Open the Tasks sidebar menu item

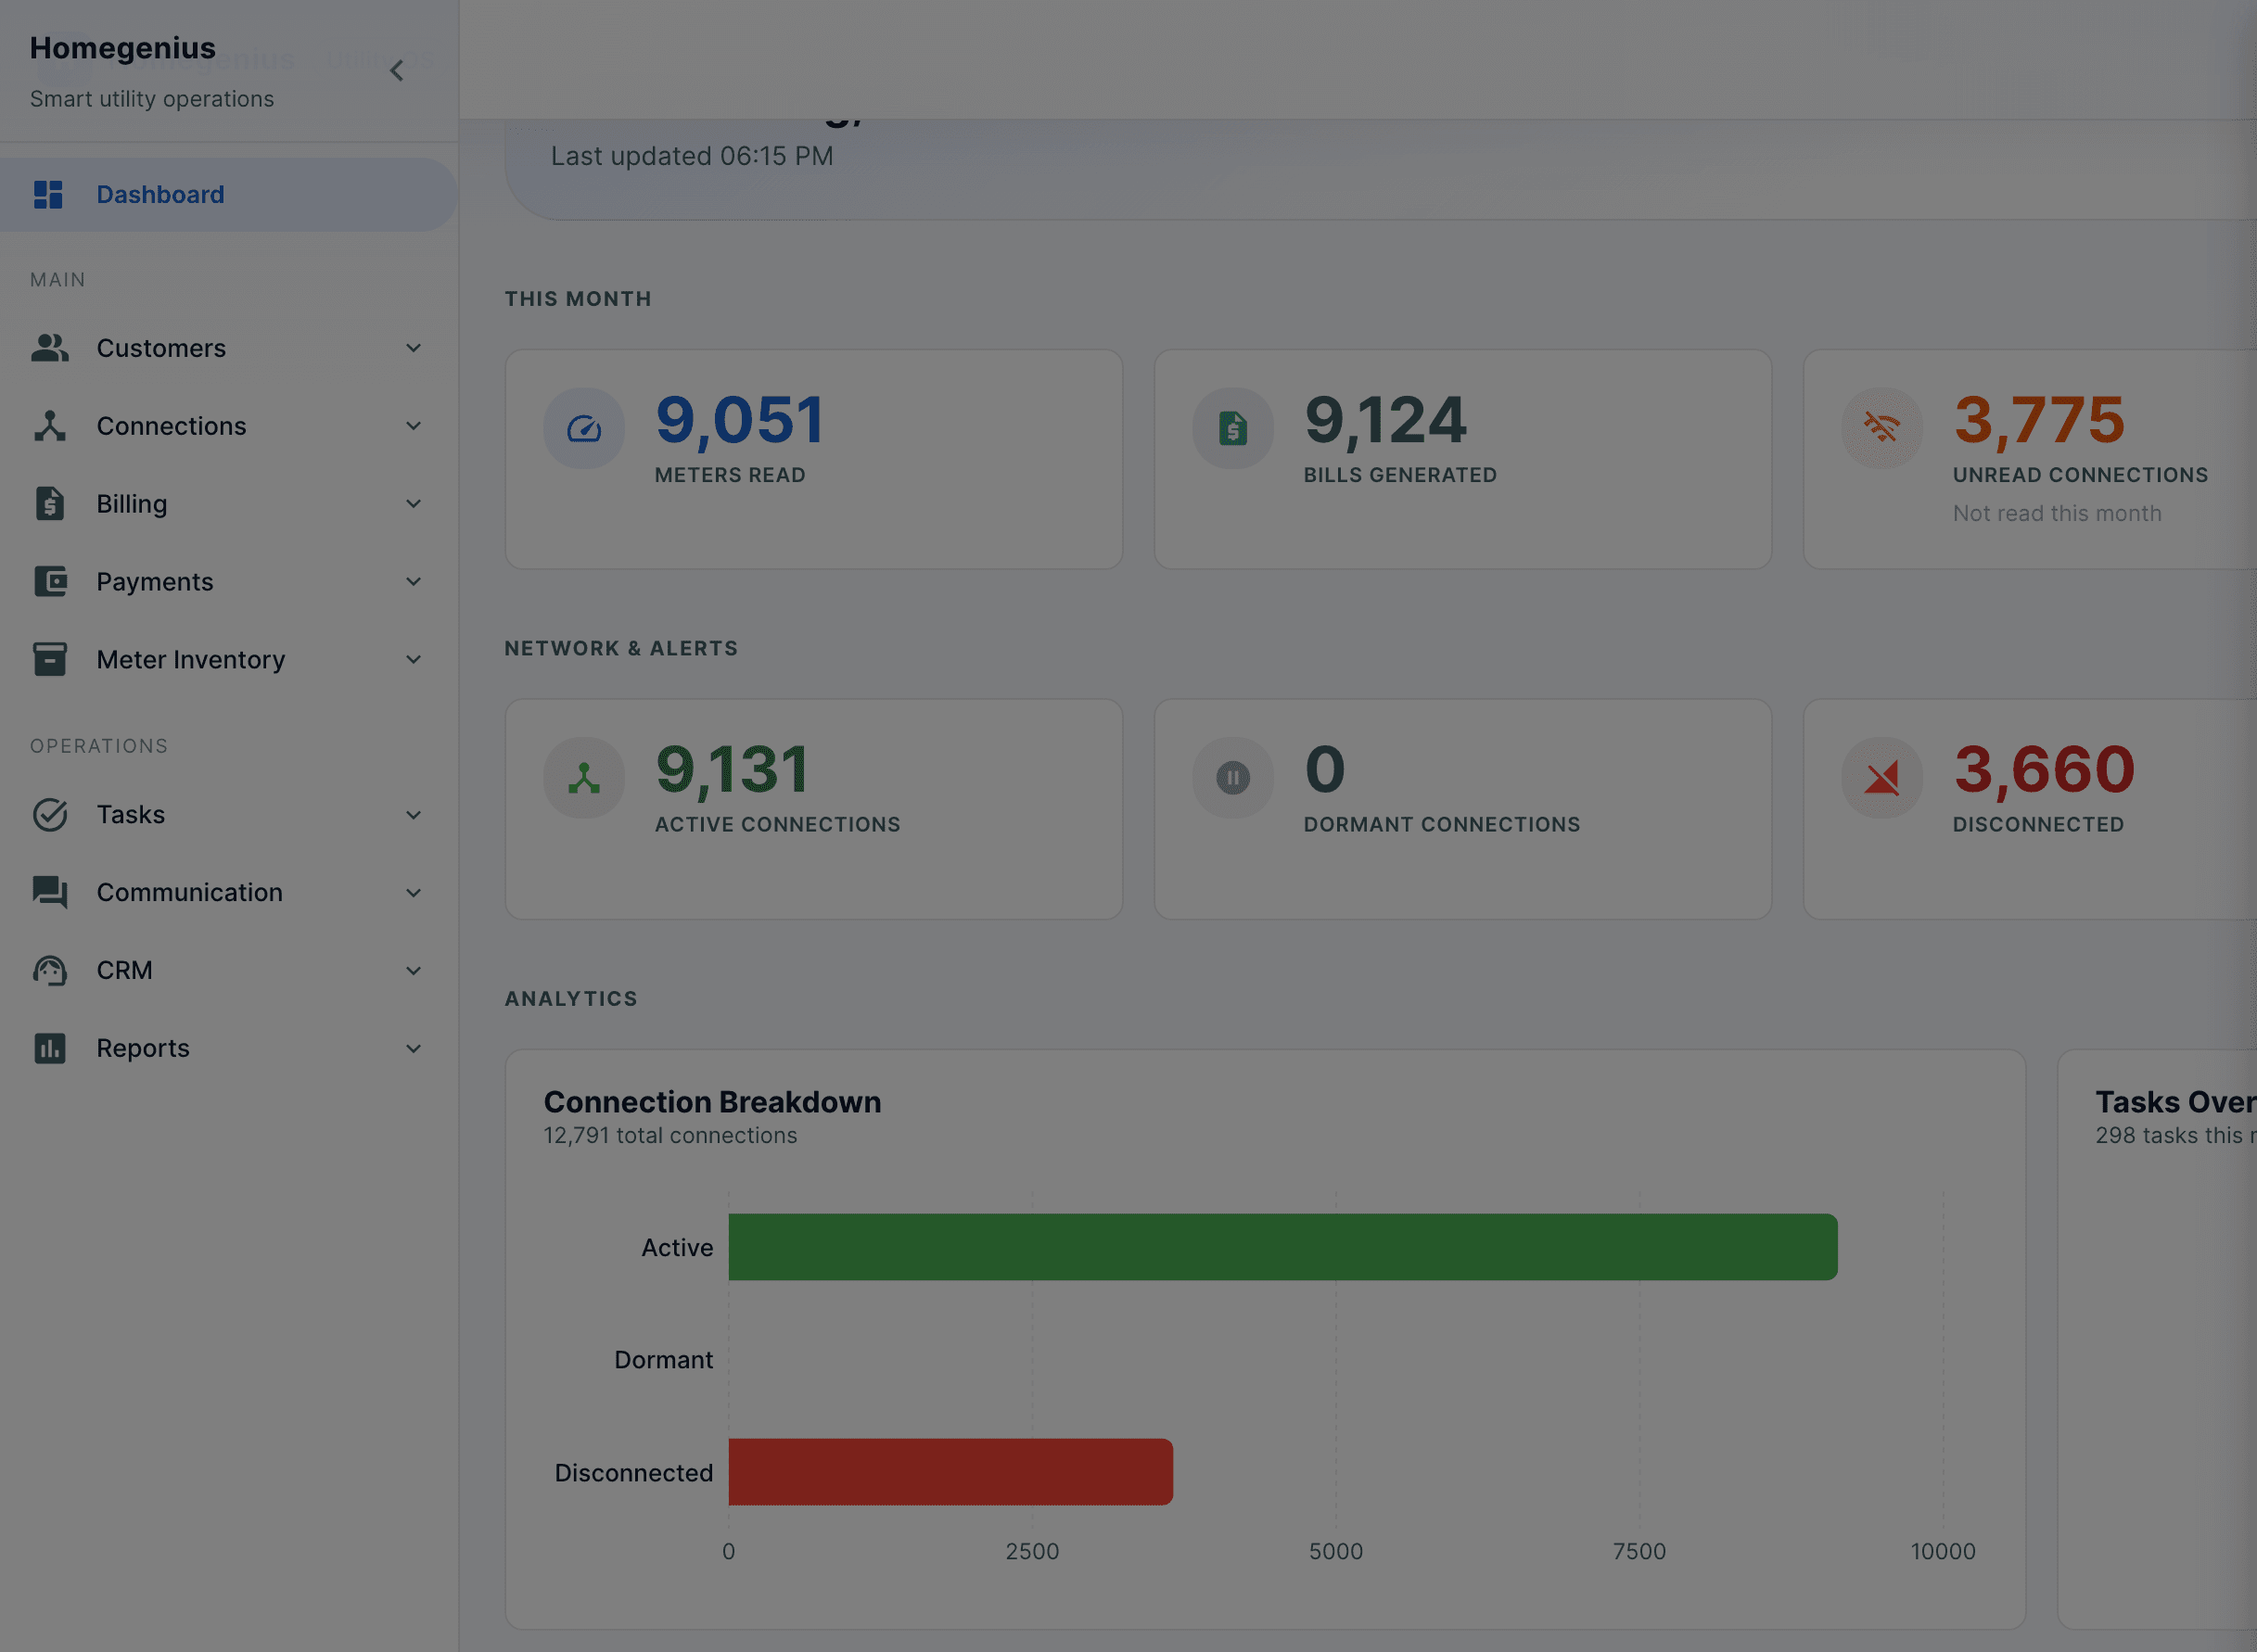pyautogui.click(x=229, y=815)
